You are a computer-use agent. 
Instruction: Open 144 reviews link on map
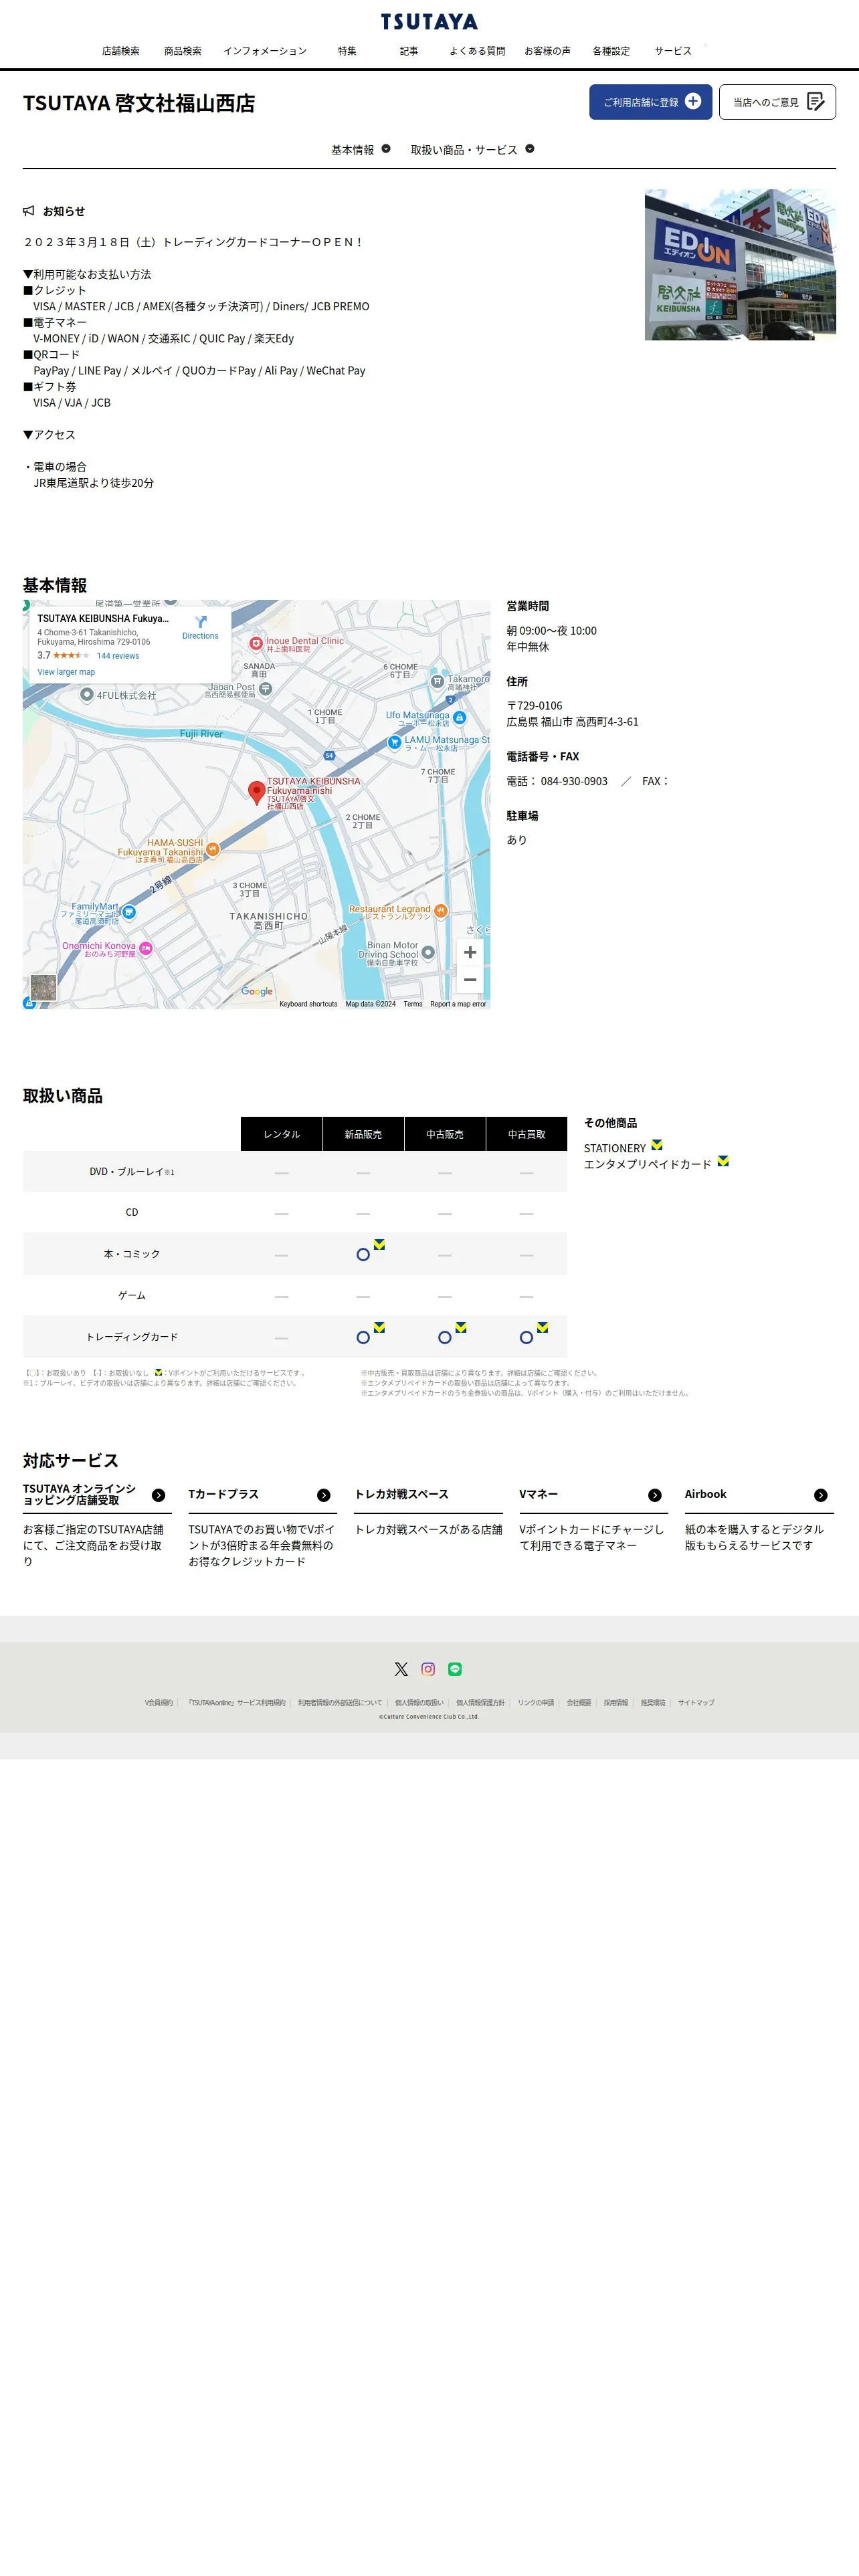pos(118,656)
